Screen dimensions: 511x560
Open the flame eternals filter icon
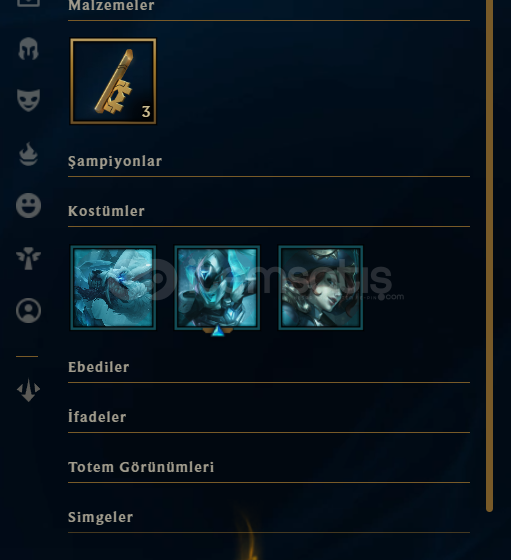[28, 154]
